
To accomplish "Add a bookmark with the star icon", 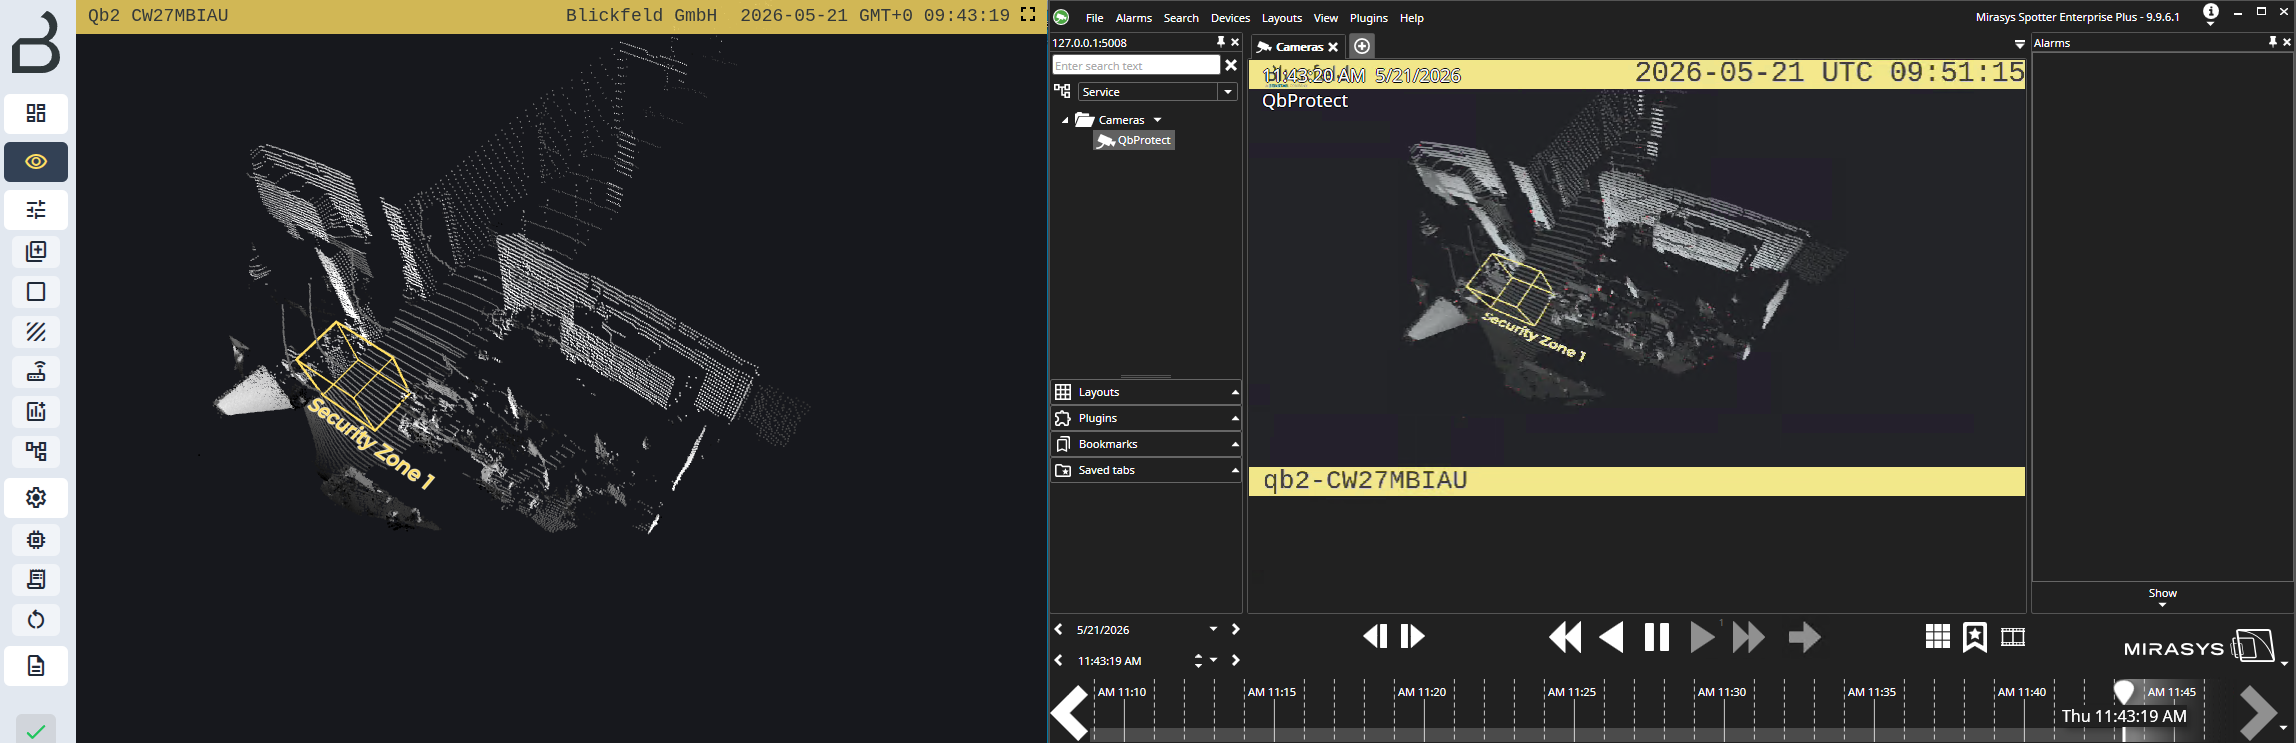I will [x=1975, y=637].
